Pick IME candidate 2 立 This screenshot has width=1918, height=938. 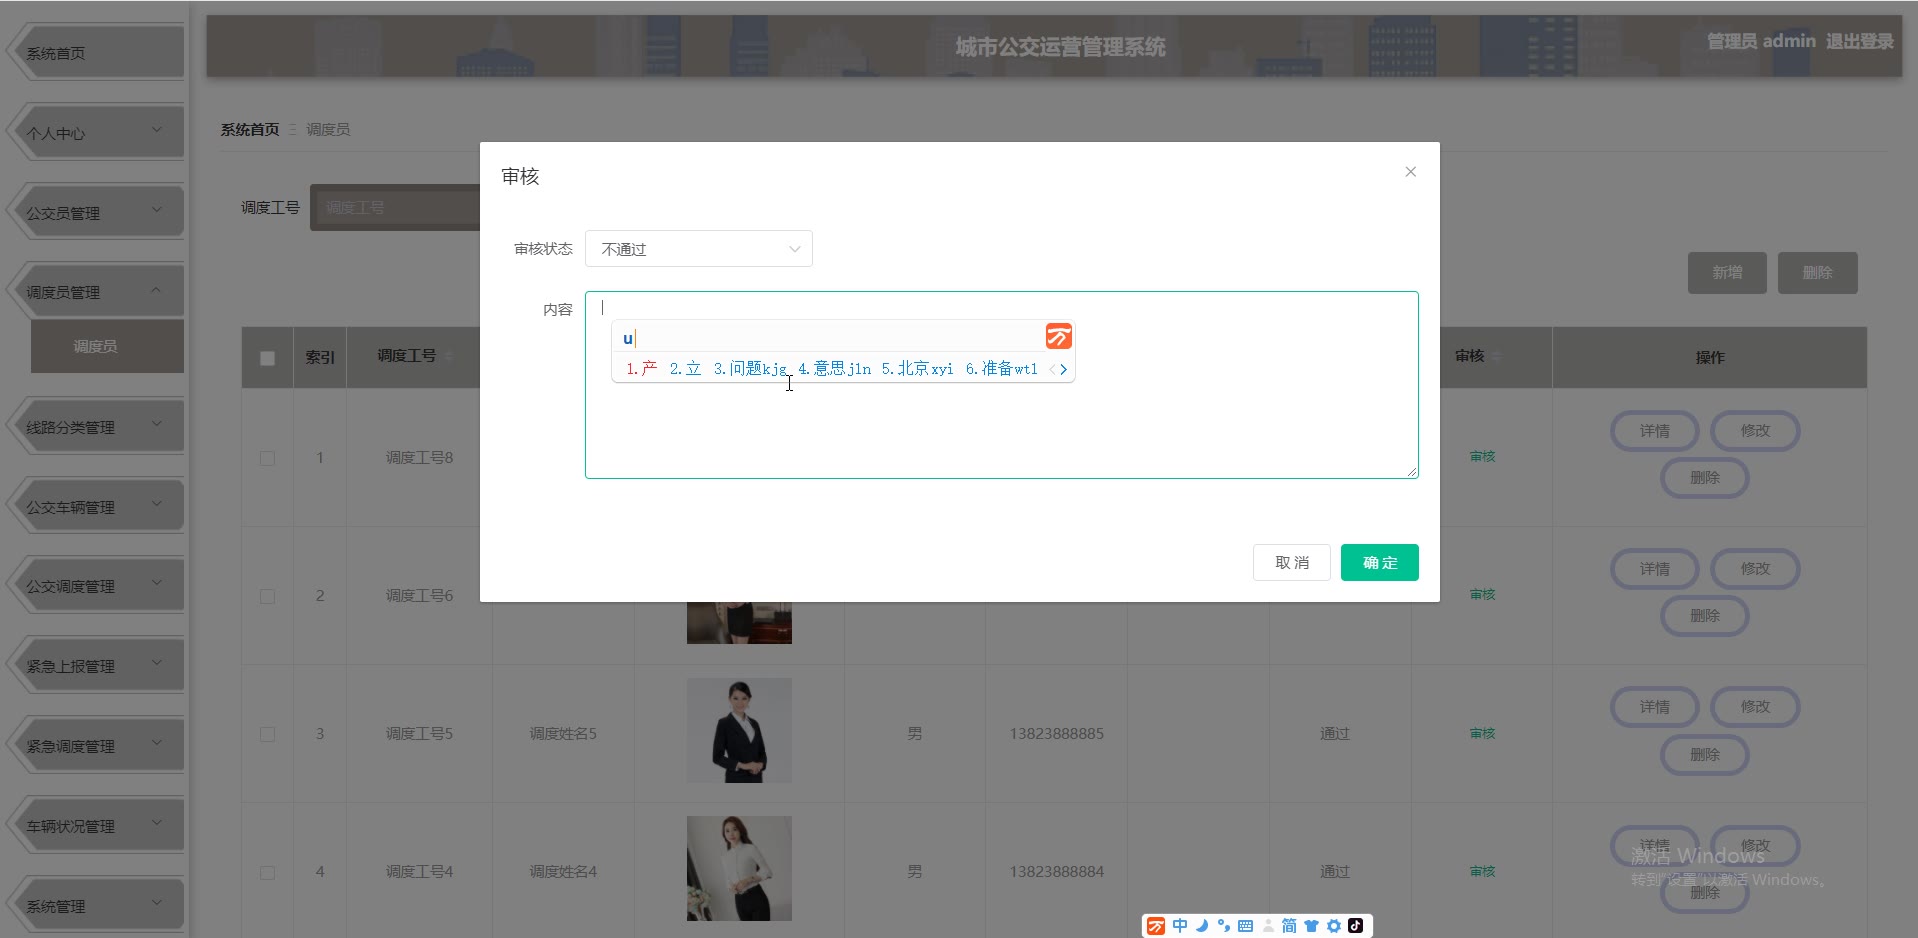tap(686, 369)
